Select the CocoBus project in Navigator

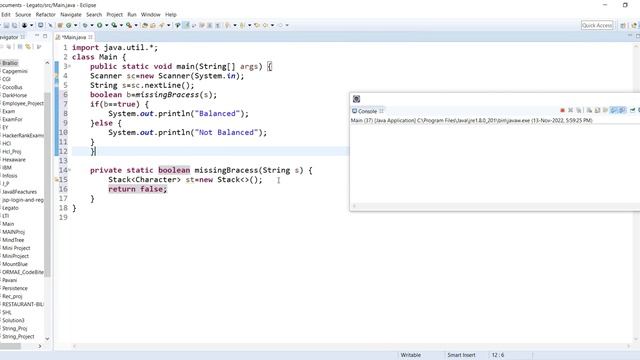12,87
